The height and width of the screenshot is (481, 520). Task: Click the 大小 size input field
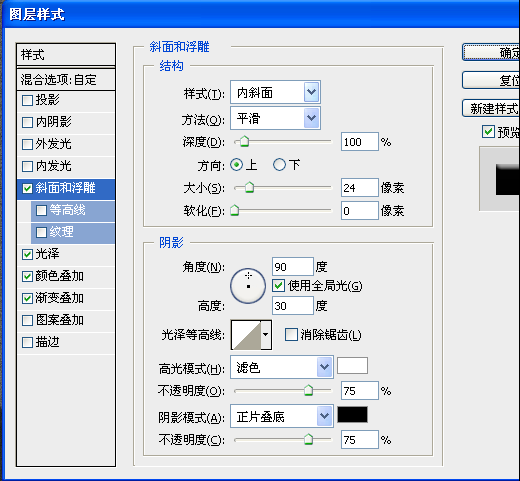pyautogui.click(x=360, y=188)
